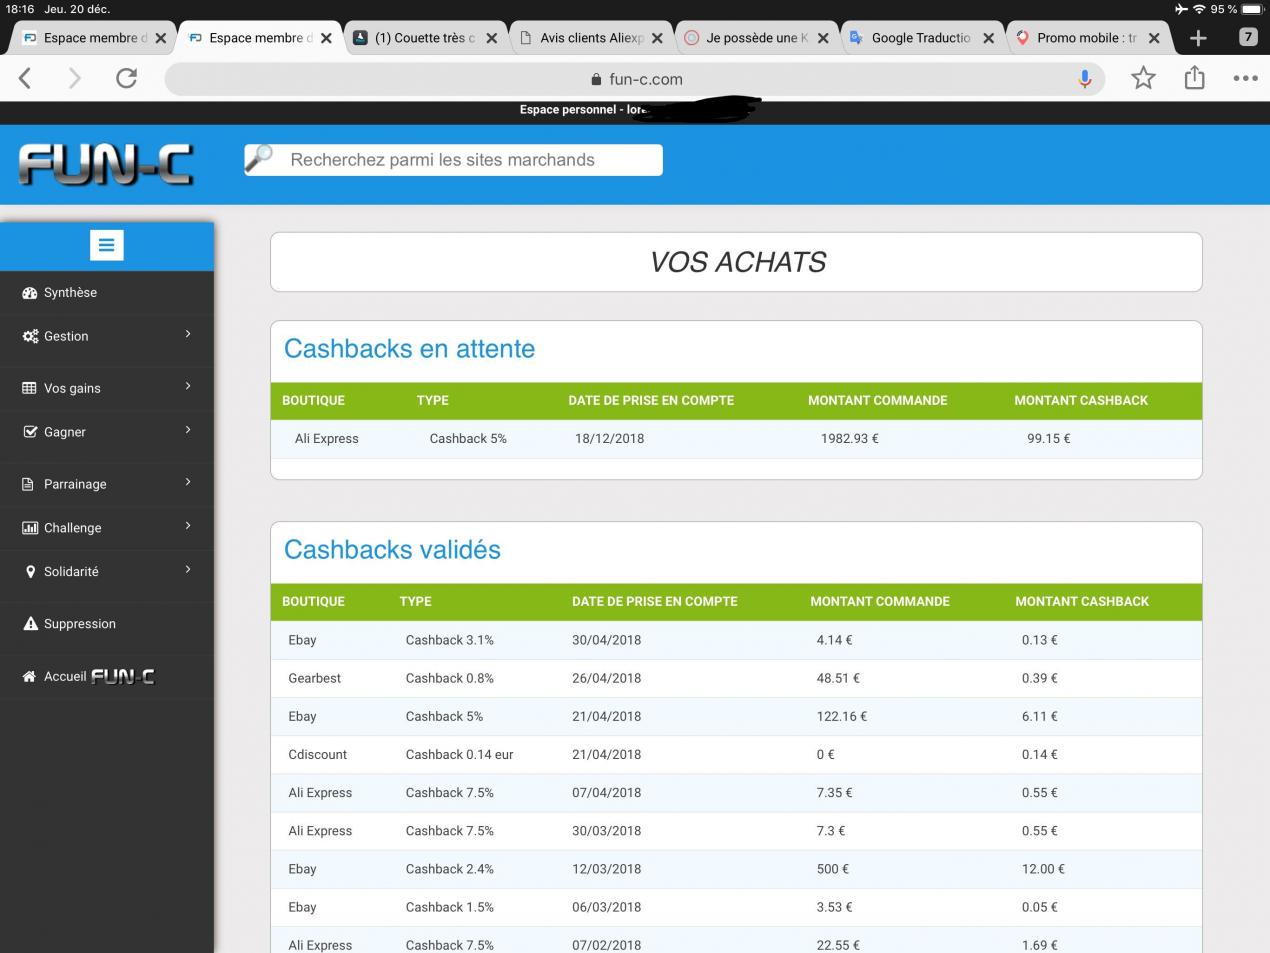Image resolution: width=1270 pixels, height=953 pixels.
Task: Click the Recherchez parmi les sites marchands field
Action: [453, 160]
